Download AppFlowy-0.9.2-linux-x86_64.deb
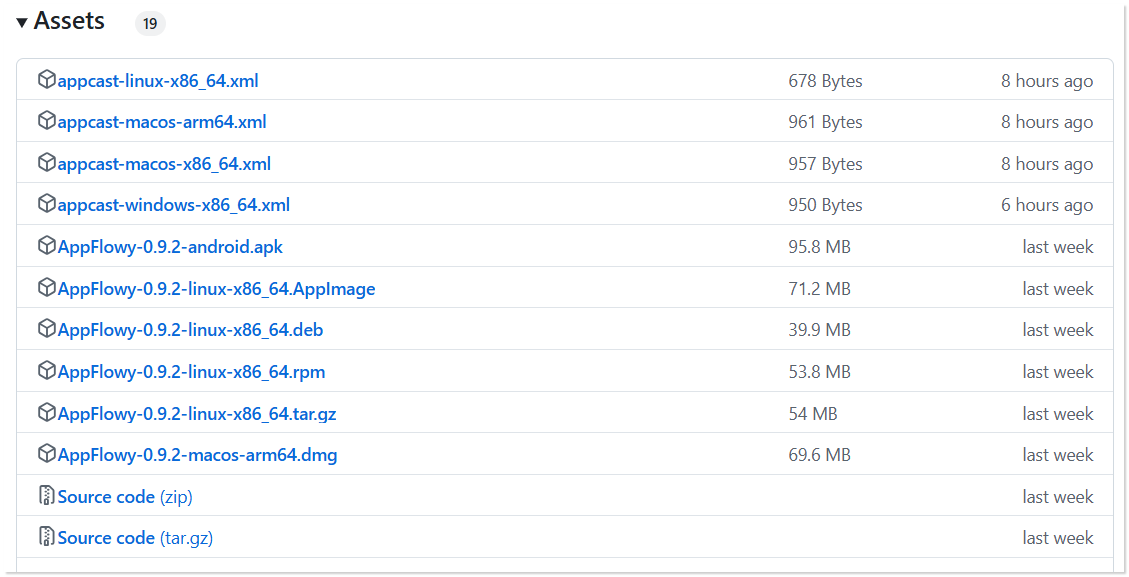The width and height of the screenshot is (1129, 577). pos(190,330)
